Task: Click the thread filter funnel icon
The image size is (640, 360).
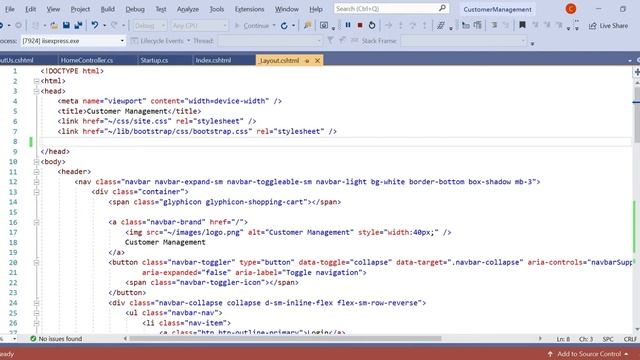Action: (x=331, y=40)
